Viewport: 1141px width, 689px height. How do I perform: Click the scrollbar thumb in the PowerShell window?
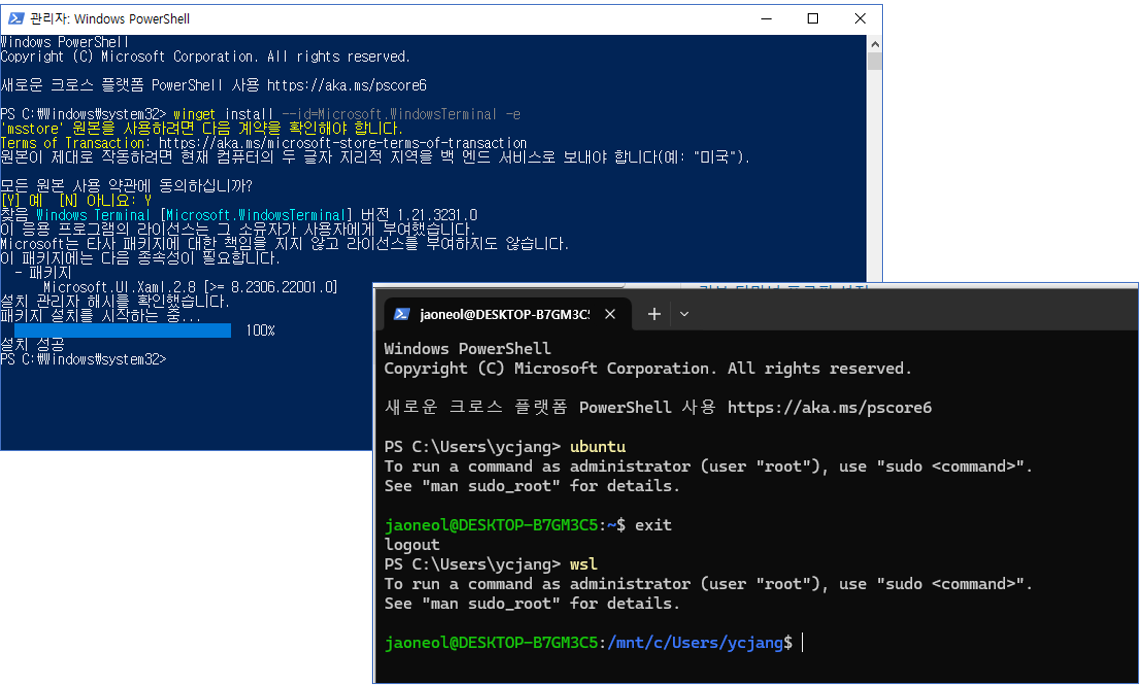tap(875, 61)
